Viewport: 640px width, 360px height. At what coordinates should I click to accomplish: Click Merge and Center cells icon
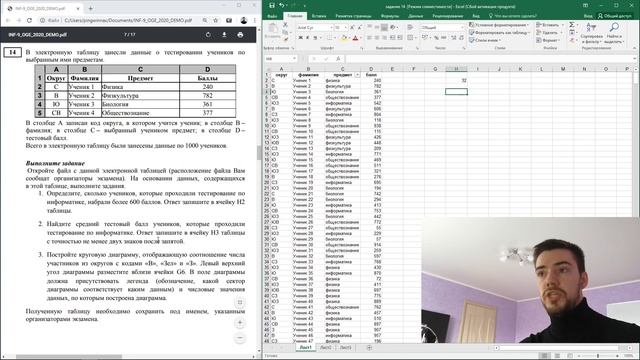coord(410,38)
